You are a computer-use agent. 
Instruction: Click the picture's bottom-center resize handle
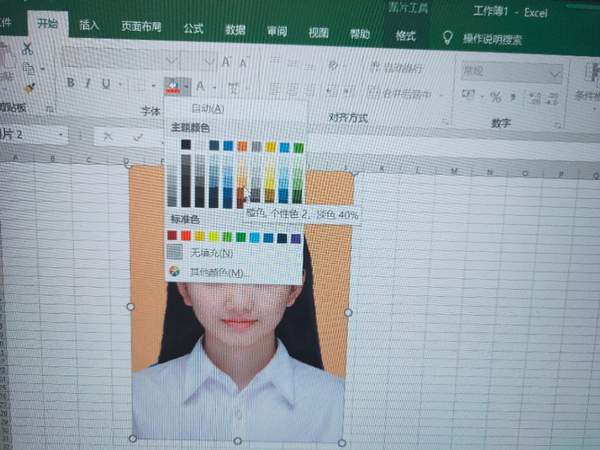click(237, 441)
